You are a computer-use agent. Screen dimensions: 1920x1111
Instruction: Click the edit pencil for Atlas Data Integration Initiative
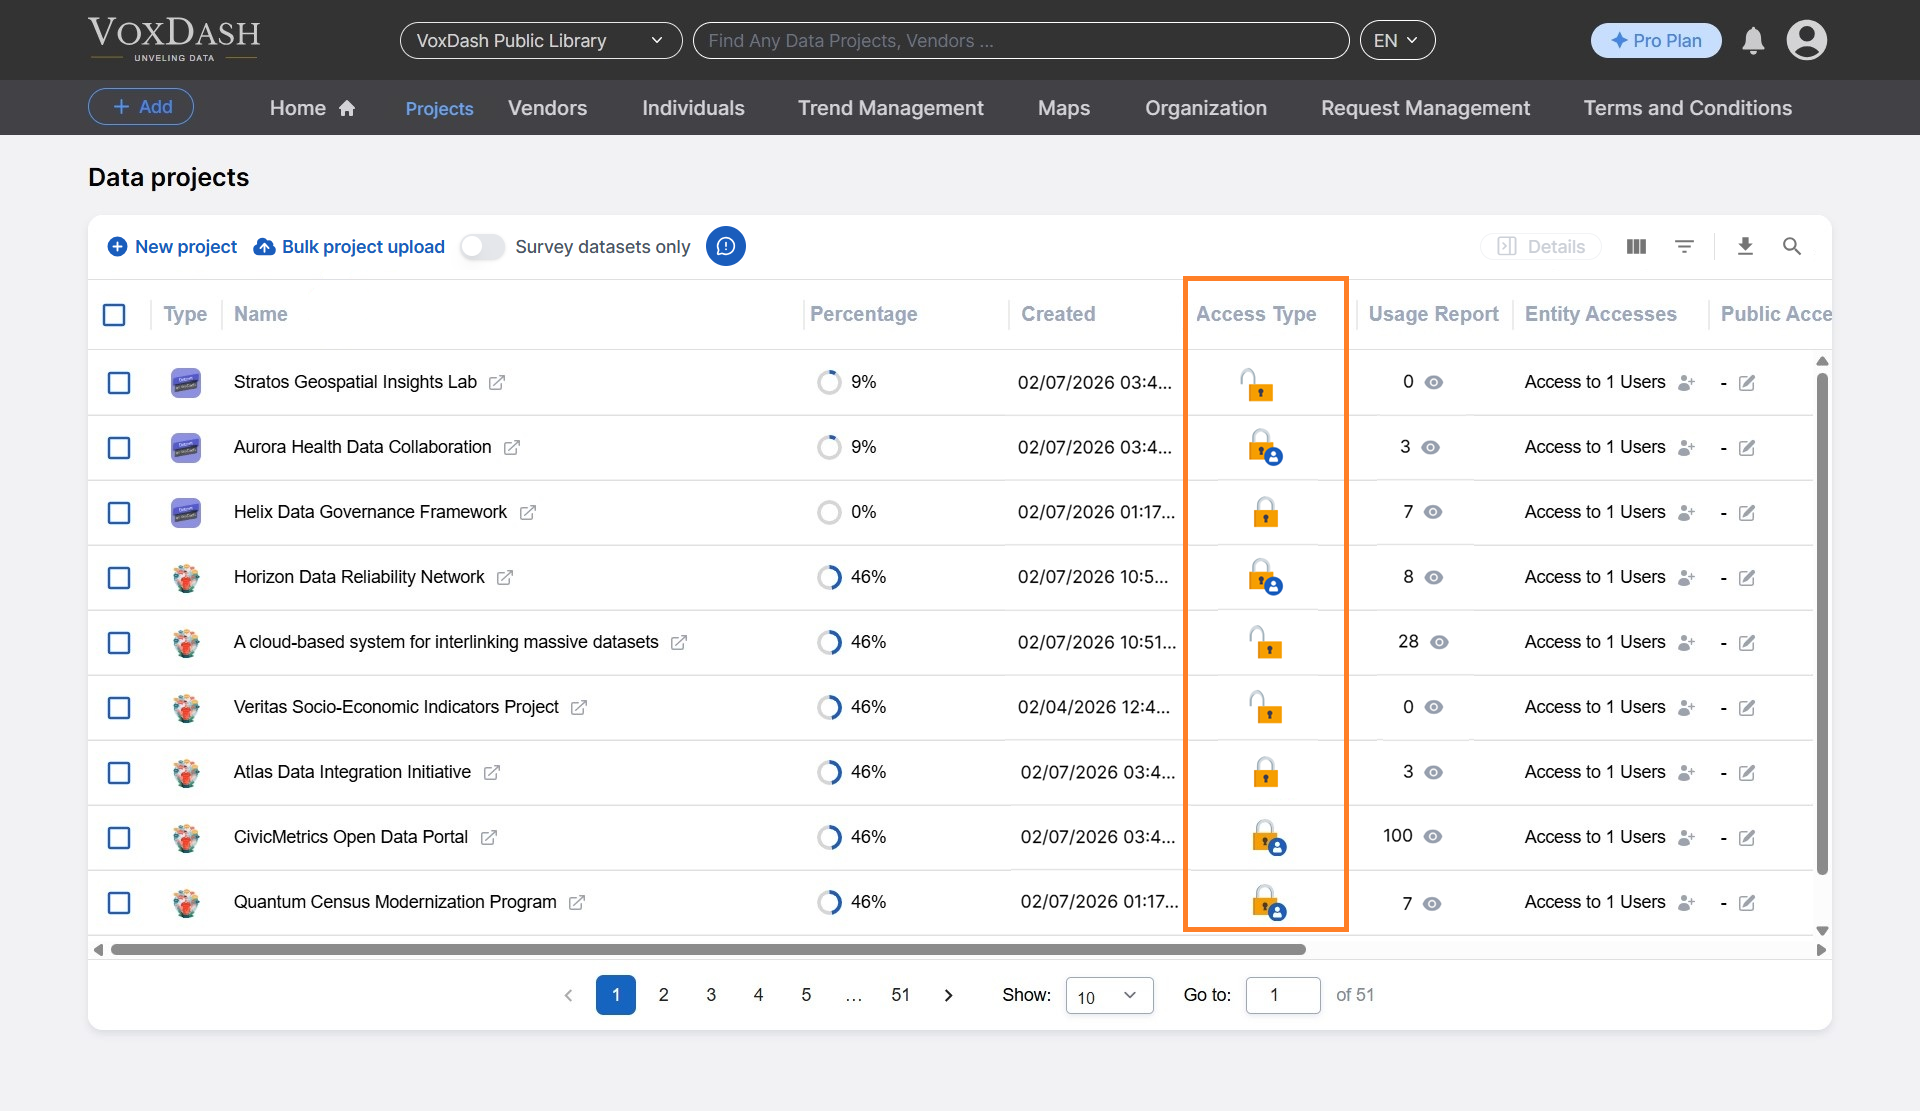point(1747,773)
